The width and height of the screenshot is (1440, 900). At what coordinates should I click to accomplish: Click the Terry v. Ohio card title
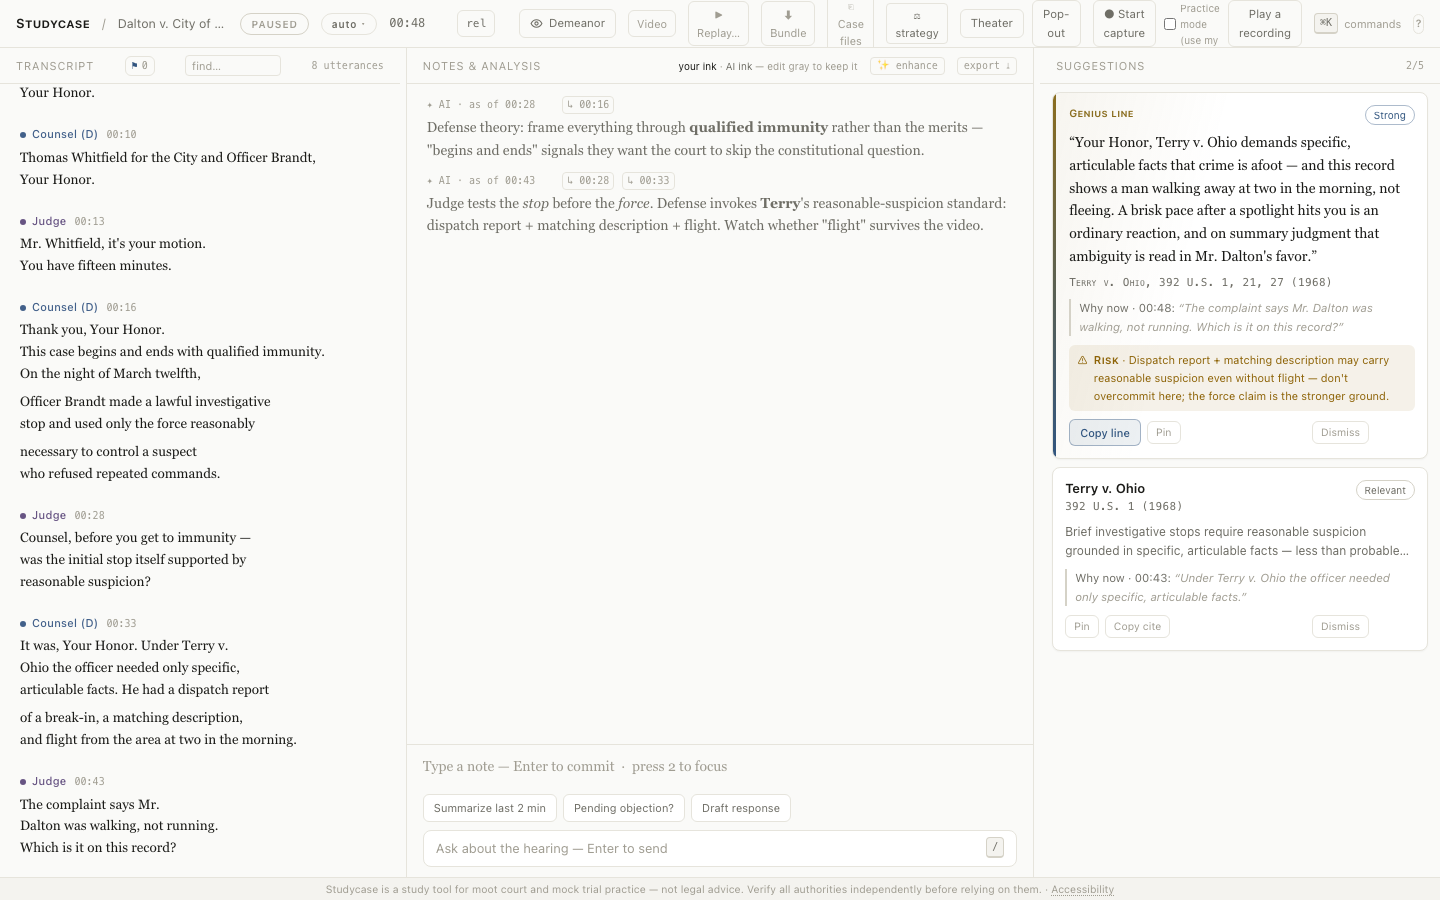(x=1105, y=489)
